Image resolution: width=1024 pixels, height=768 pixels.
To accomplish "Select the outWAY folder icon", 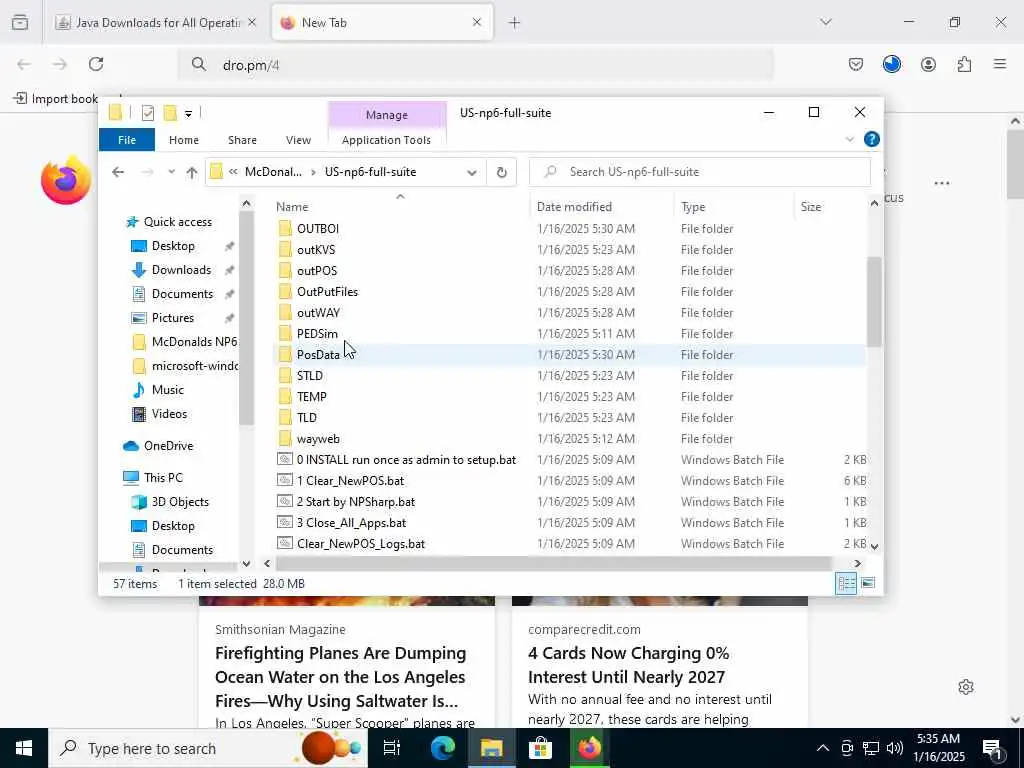I will [x=285, y=312].
